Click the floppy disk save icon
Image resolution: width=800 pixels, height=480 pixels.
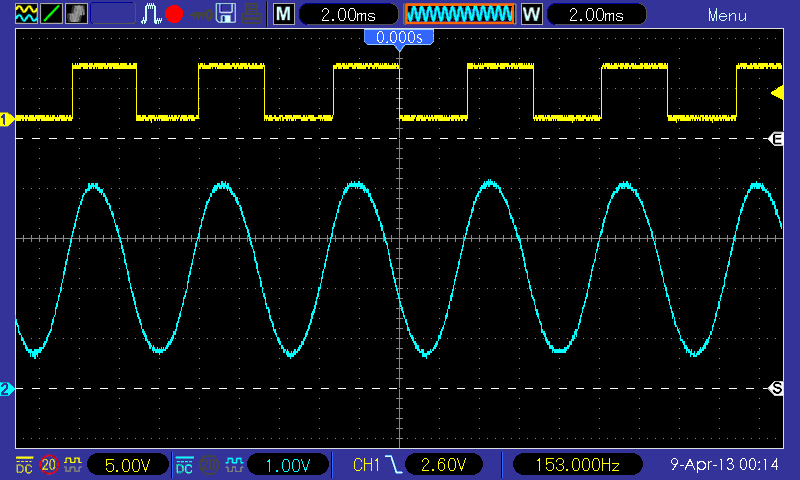click(227, 14)
